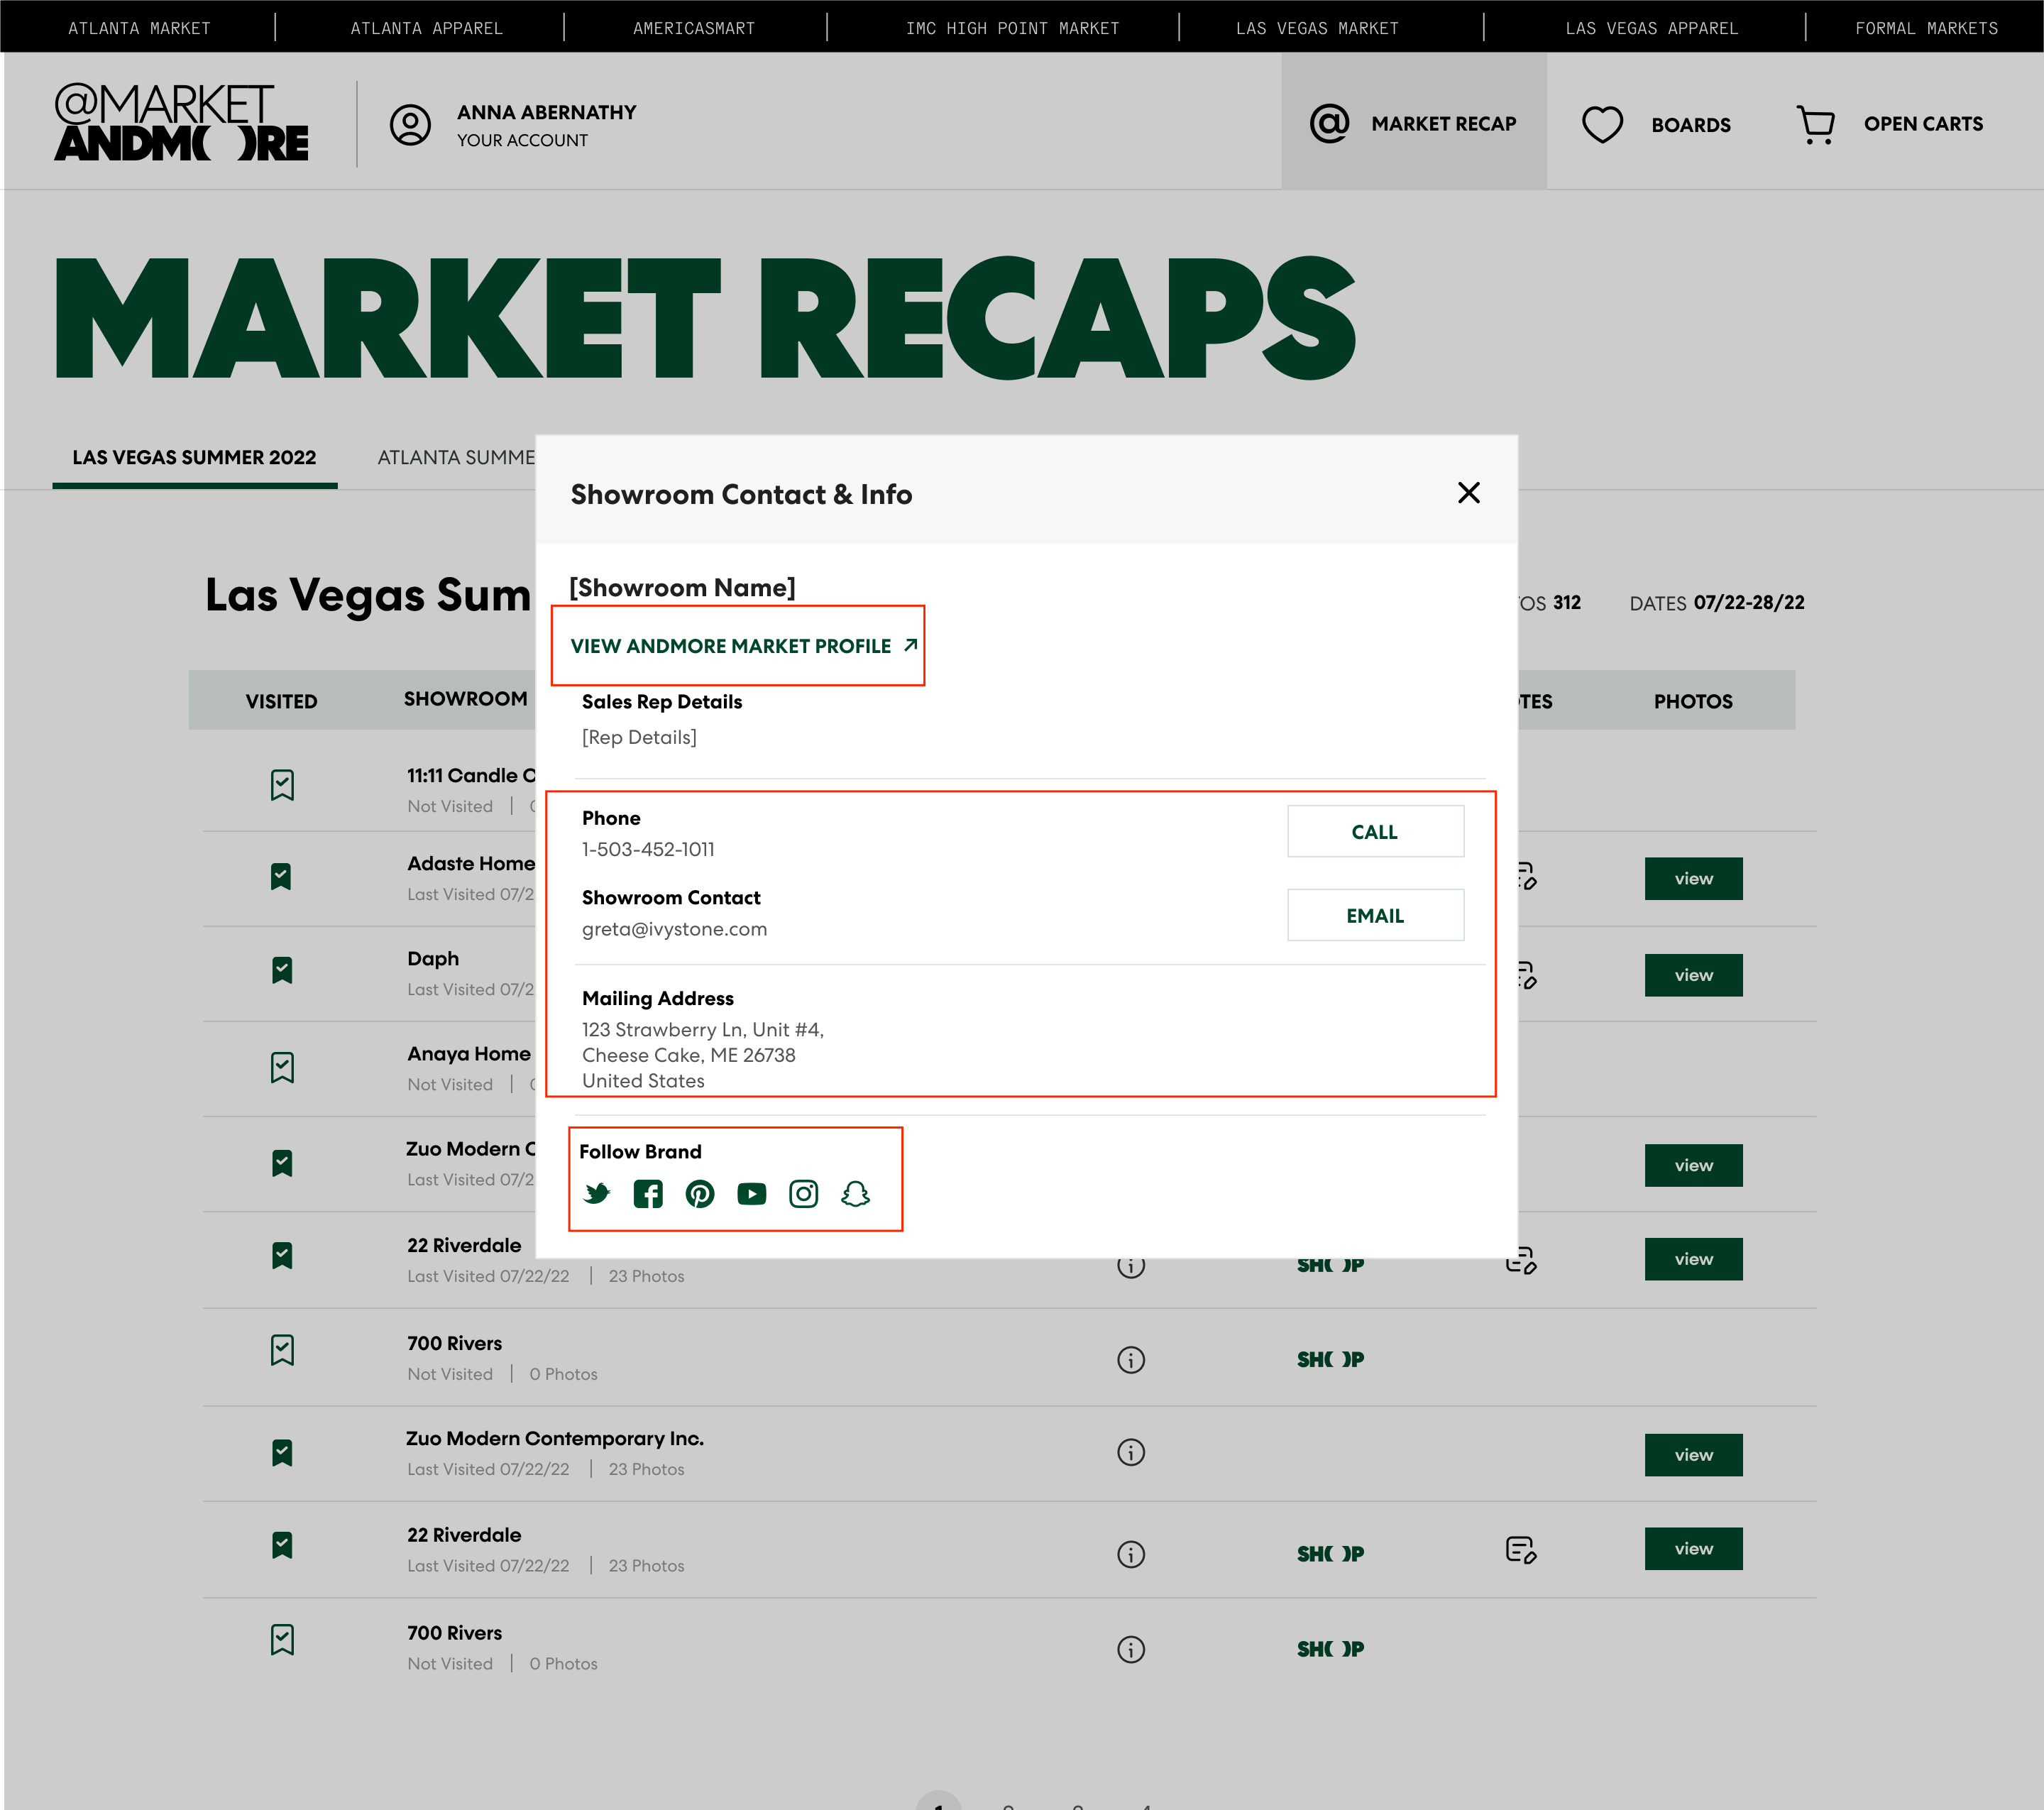Screen dimensions: 2044x1810
Task: Click the Sales Rep Details label
Action: coord(662,702)
